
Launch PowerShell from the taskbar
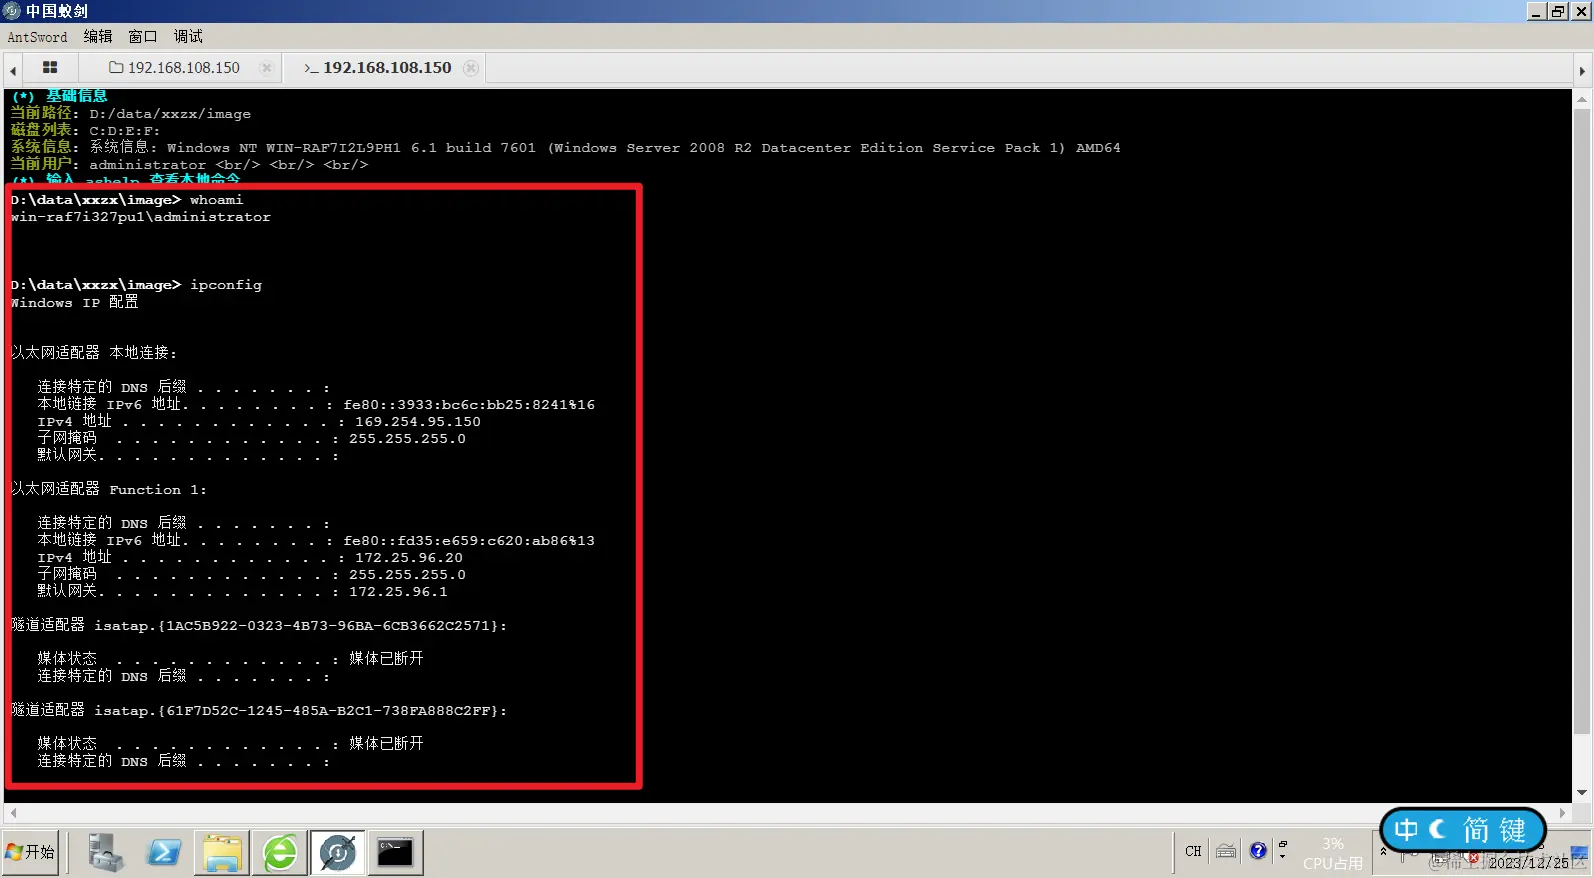click(x=163, y=853)
